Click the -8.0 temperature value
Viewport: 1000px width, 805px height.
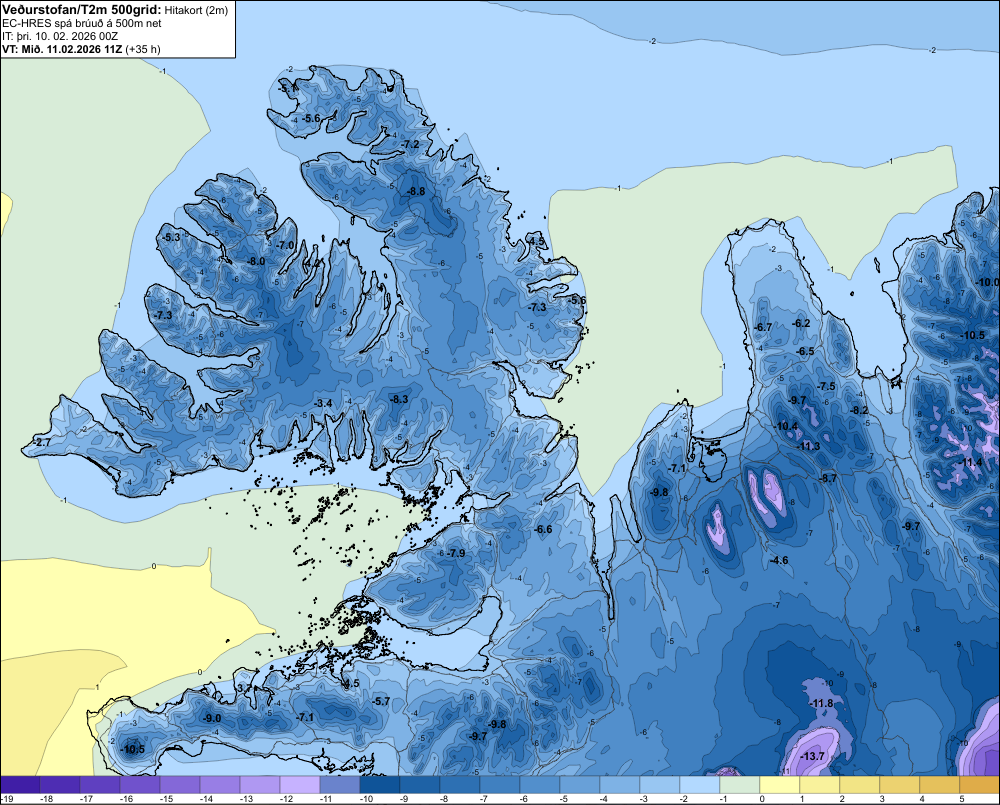[256, 261]
